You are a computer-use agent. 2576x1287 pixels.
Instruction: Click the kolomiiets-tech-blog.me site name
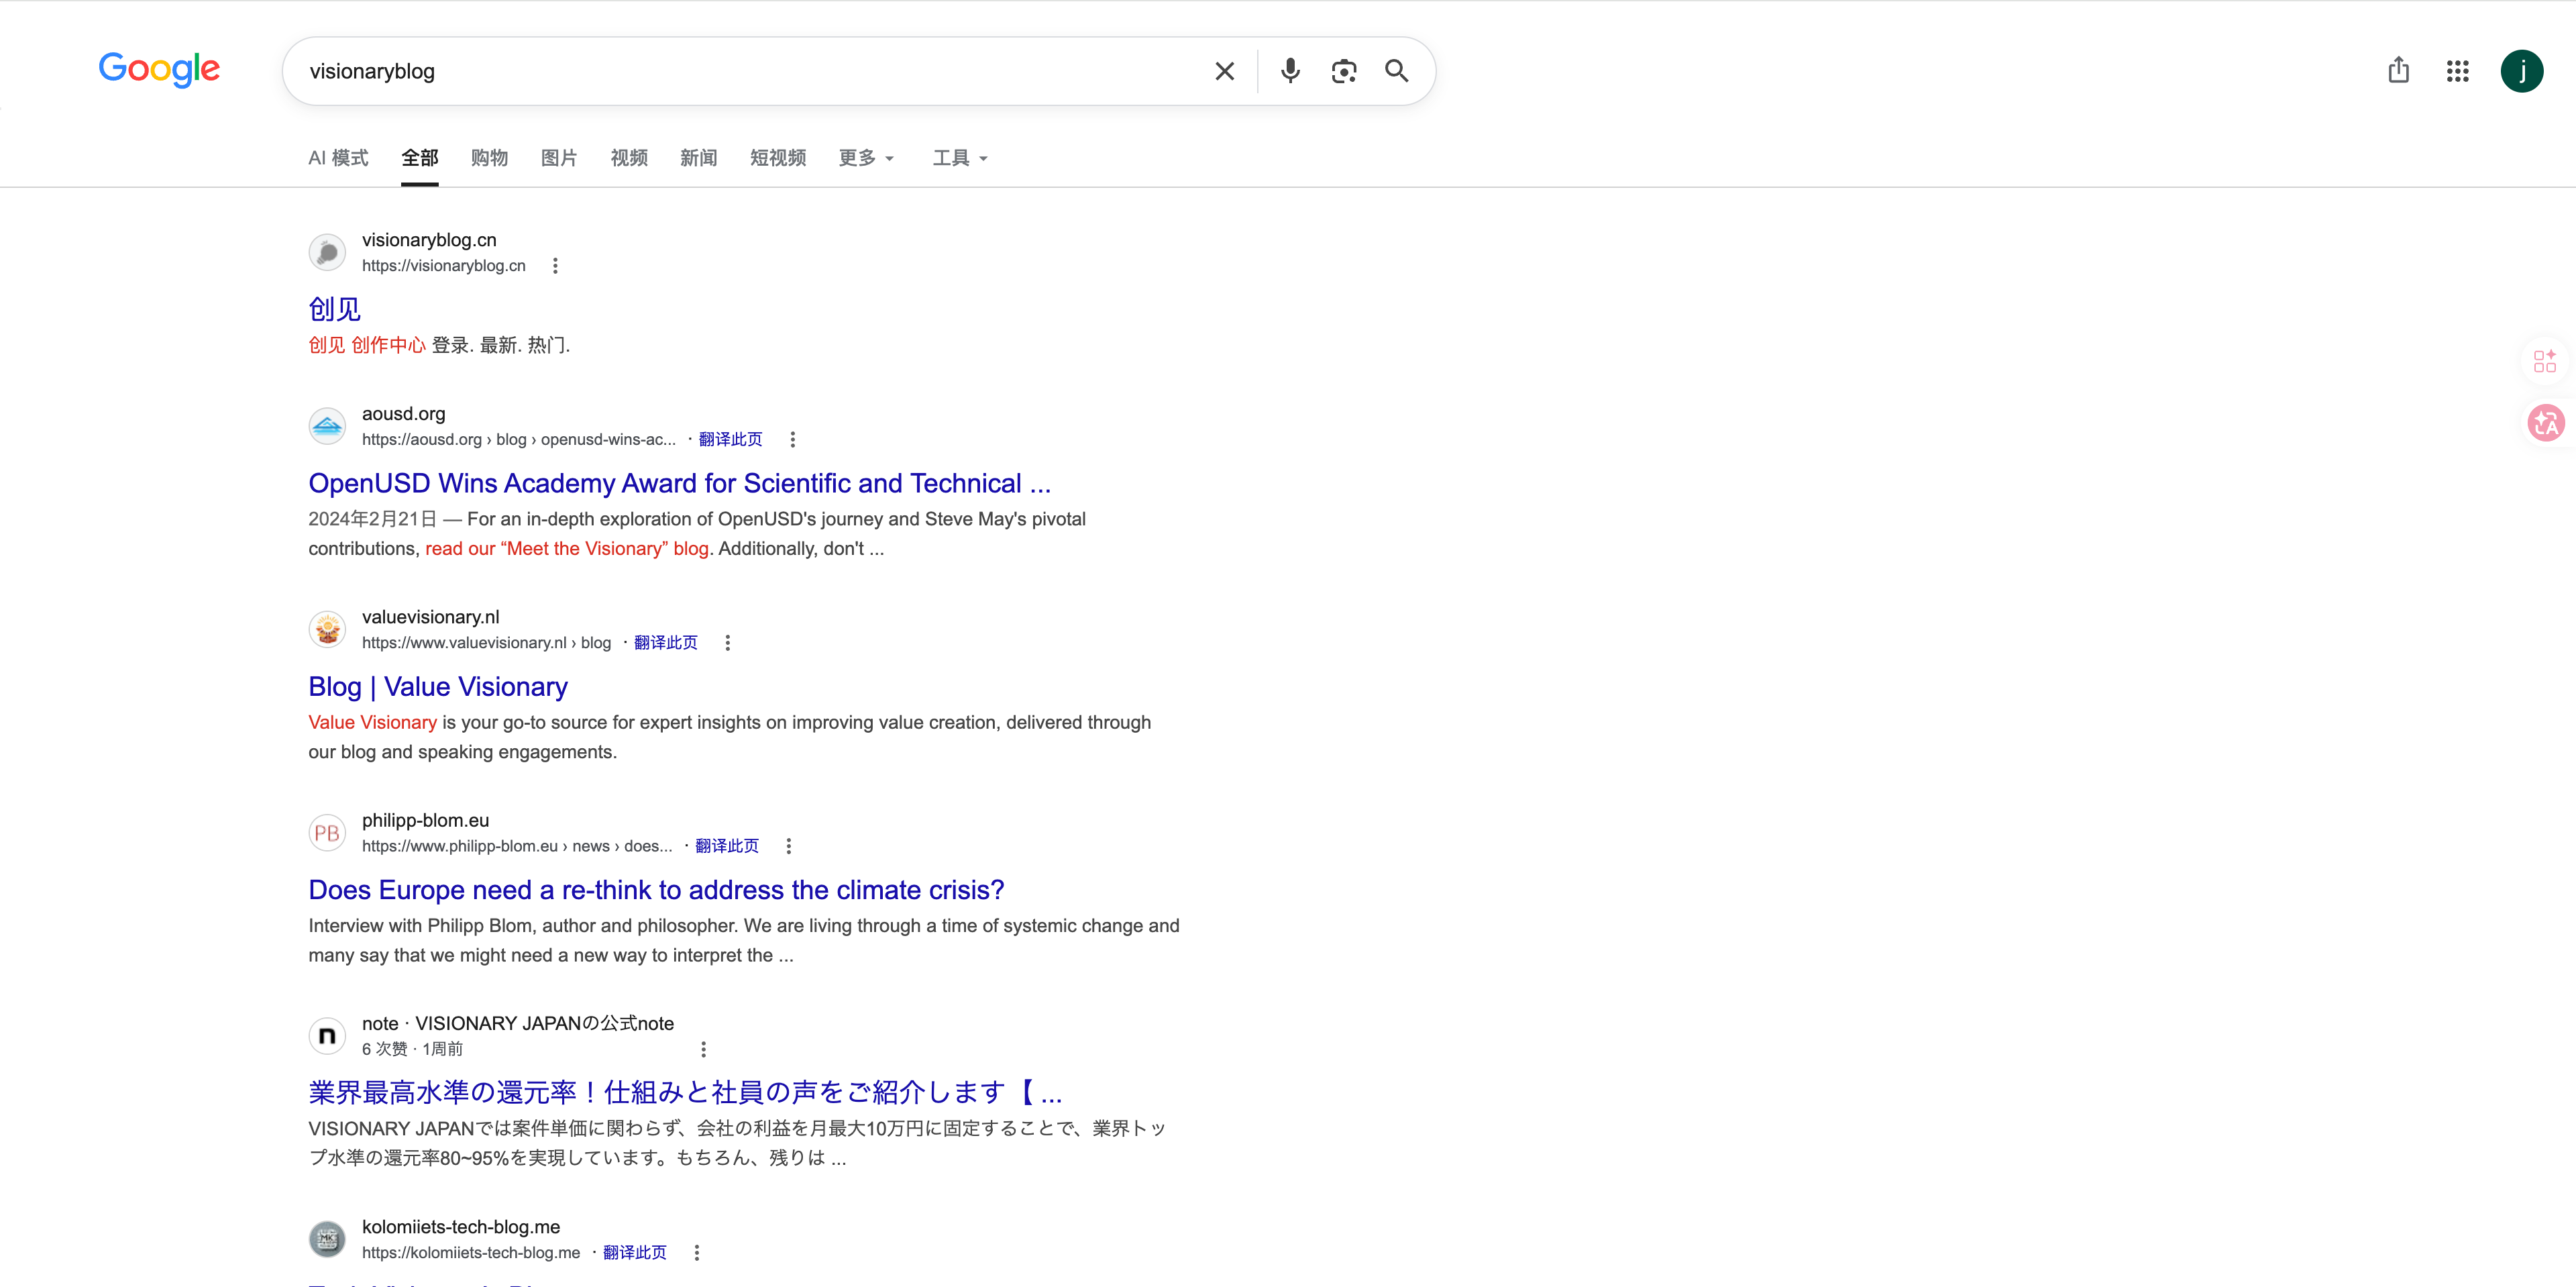[x=461, y=1227]
